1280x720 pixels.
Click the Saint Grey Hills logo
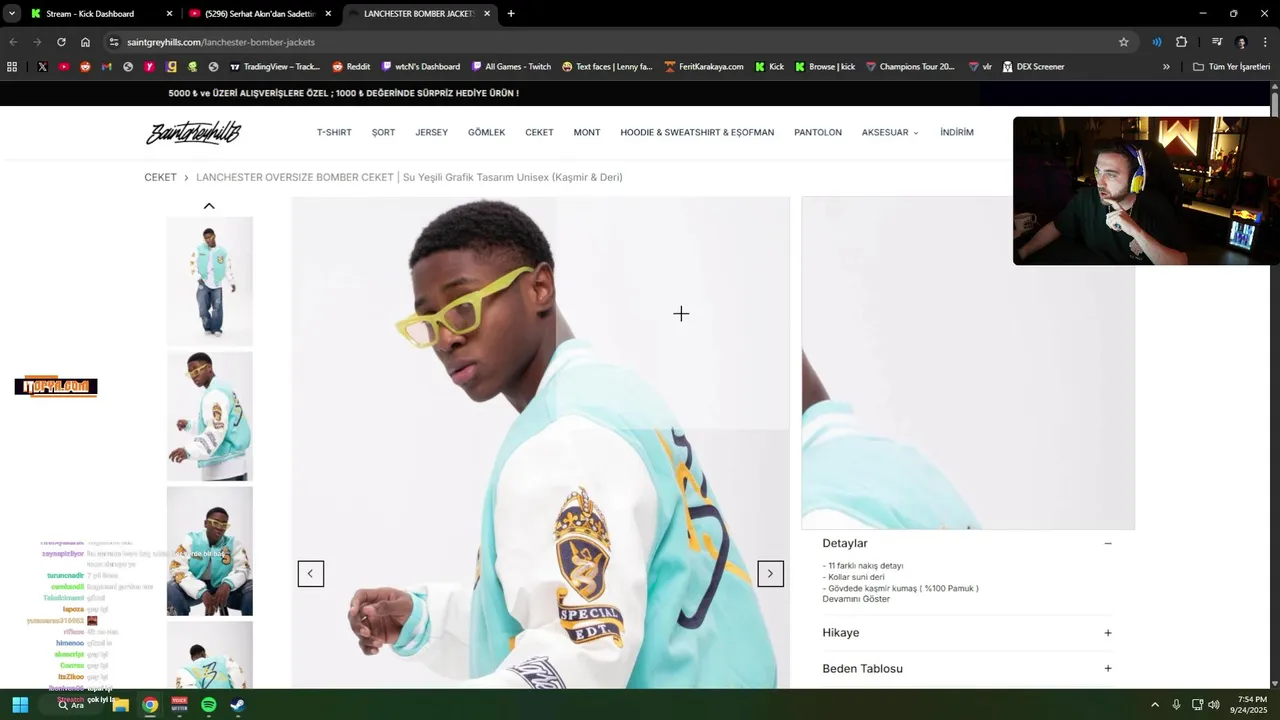[x=194, y=133]
